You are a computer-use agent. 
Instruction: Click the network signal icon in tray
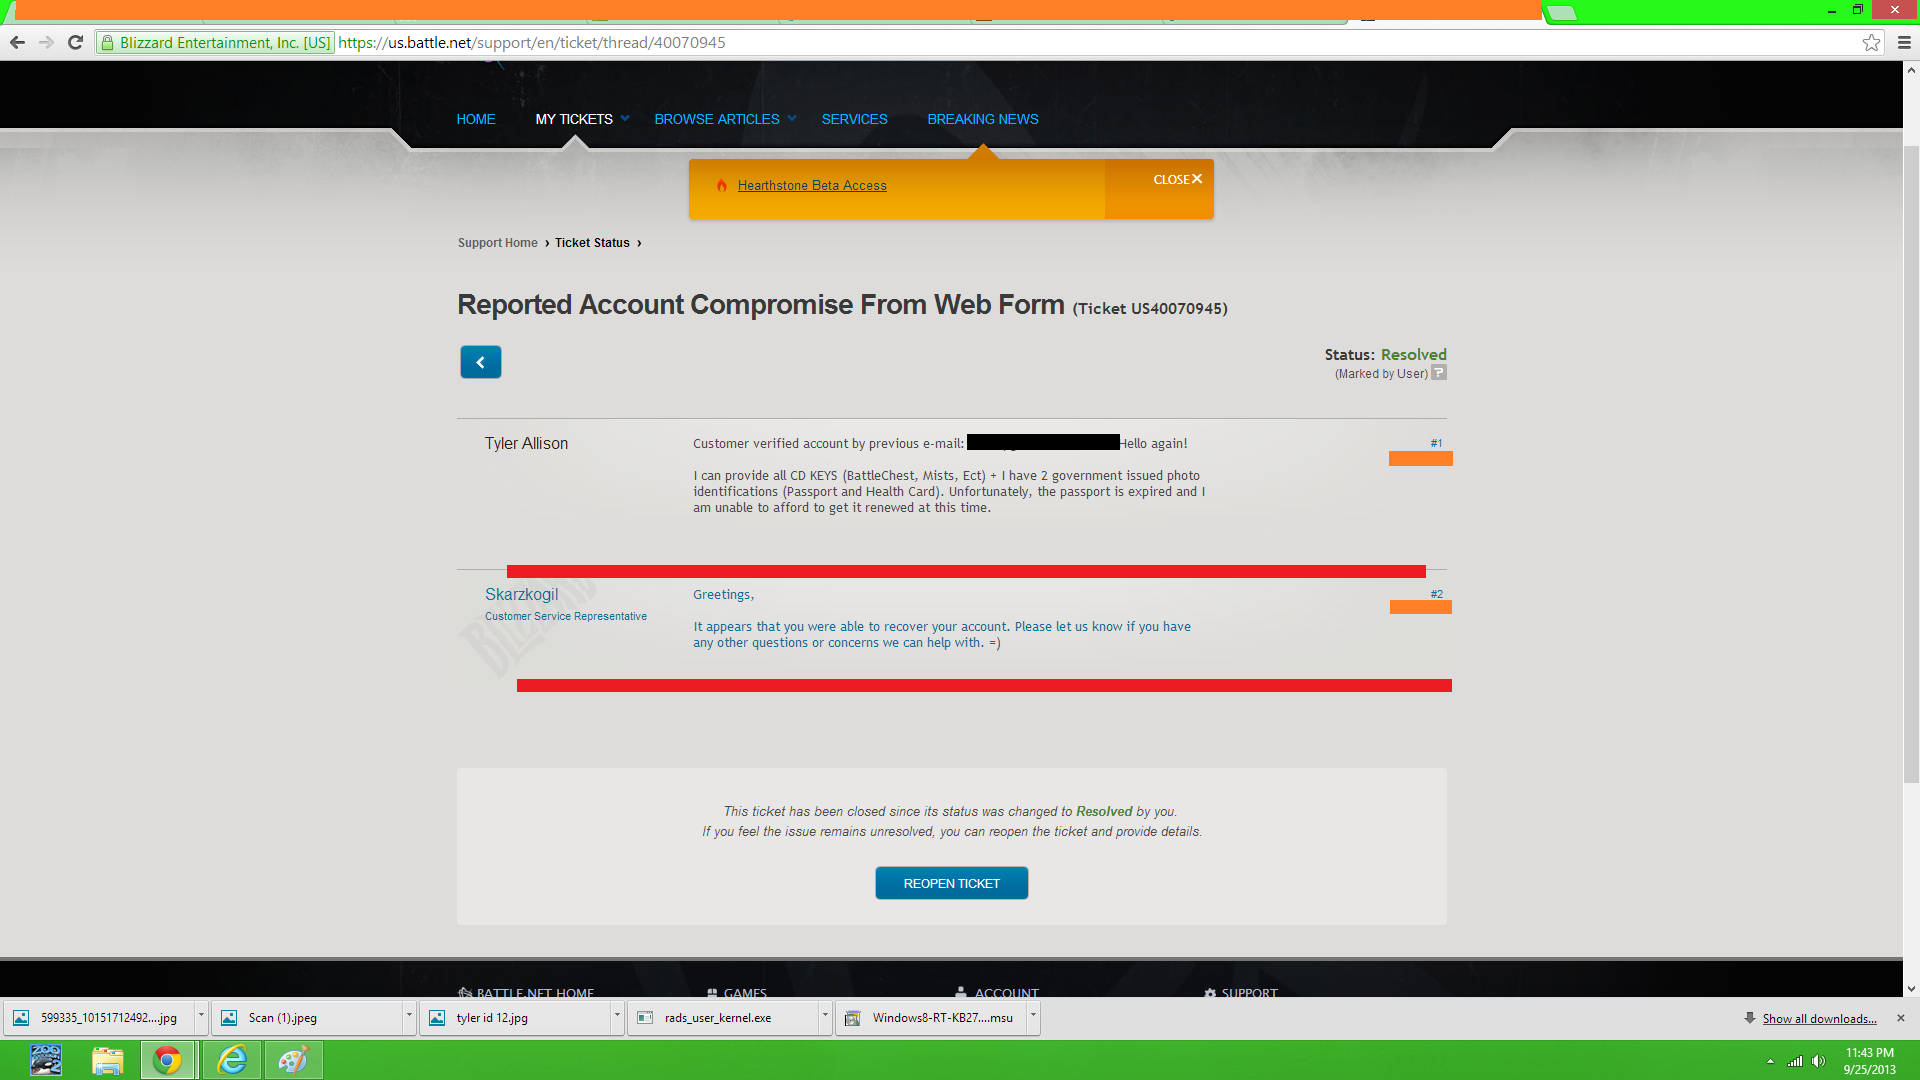point(1795,1061)
